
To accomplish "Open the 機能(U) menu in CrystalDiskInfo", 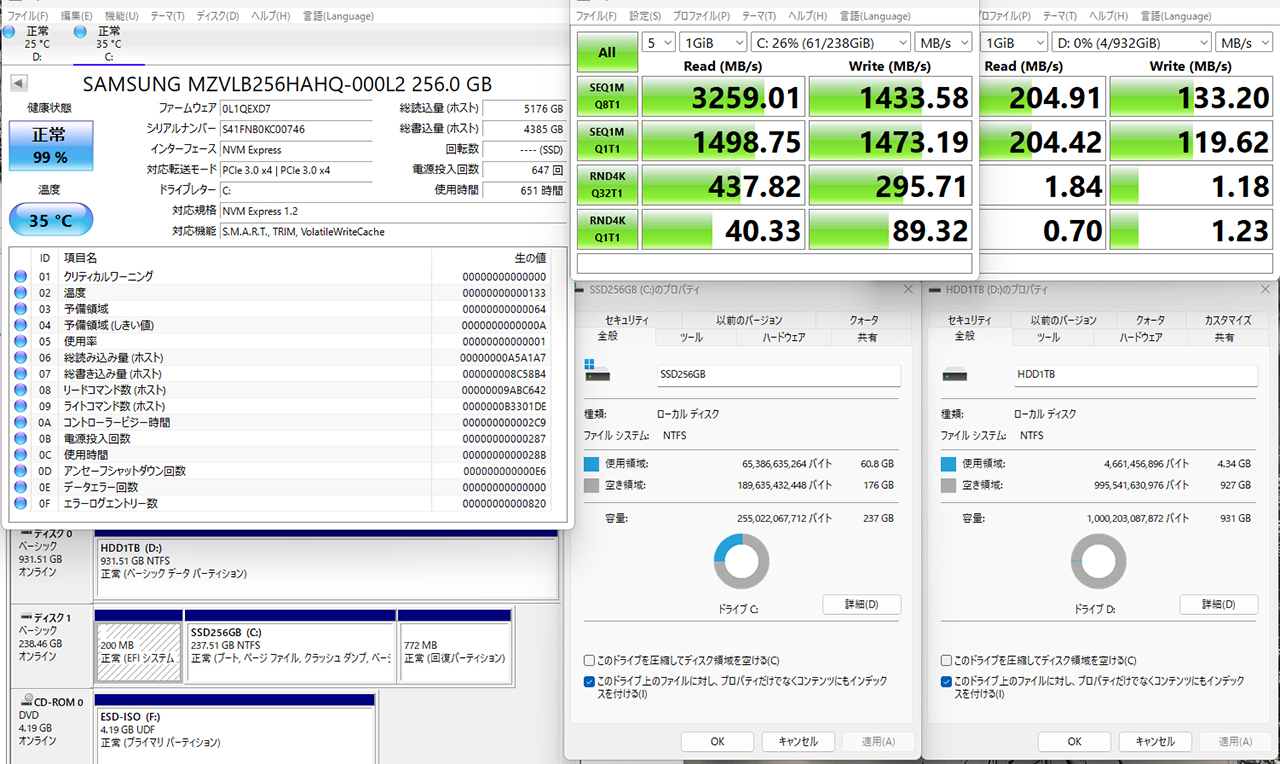I will click(x=122, y=16).
